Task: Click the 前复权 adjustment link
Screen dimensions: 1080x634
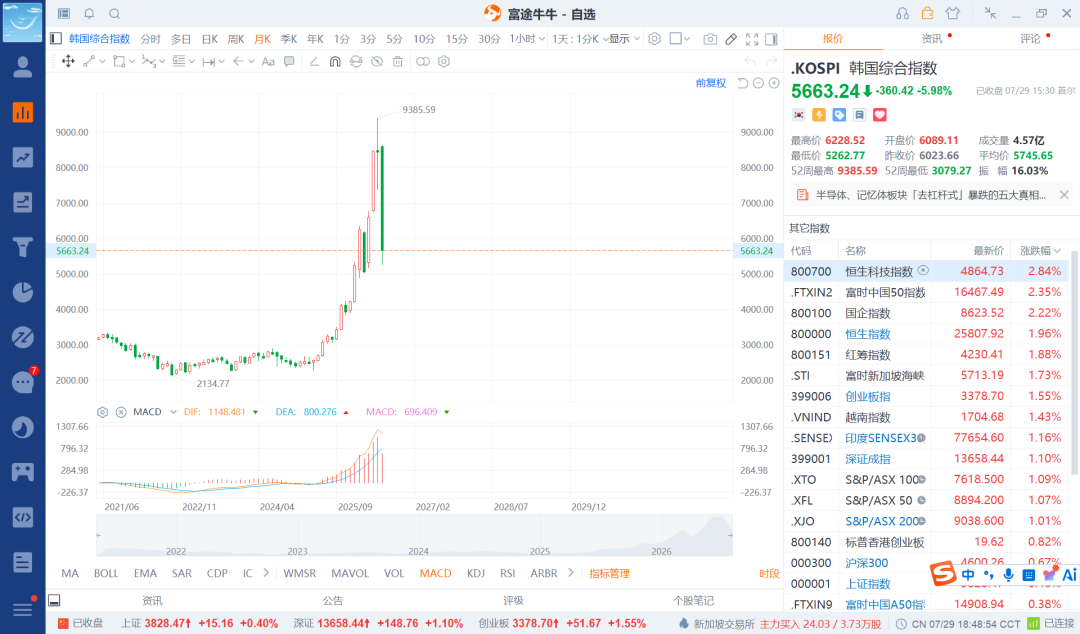Action: [711, 83]
